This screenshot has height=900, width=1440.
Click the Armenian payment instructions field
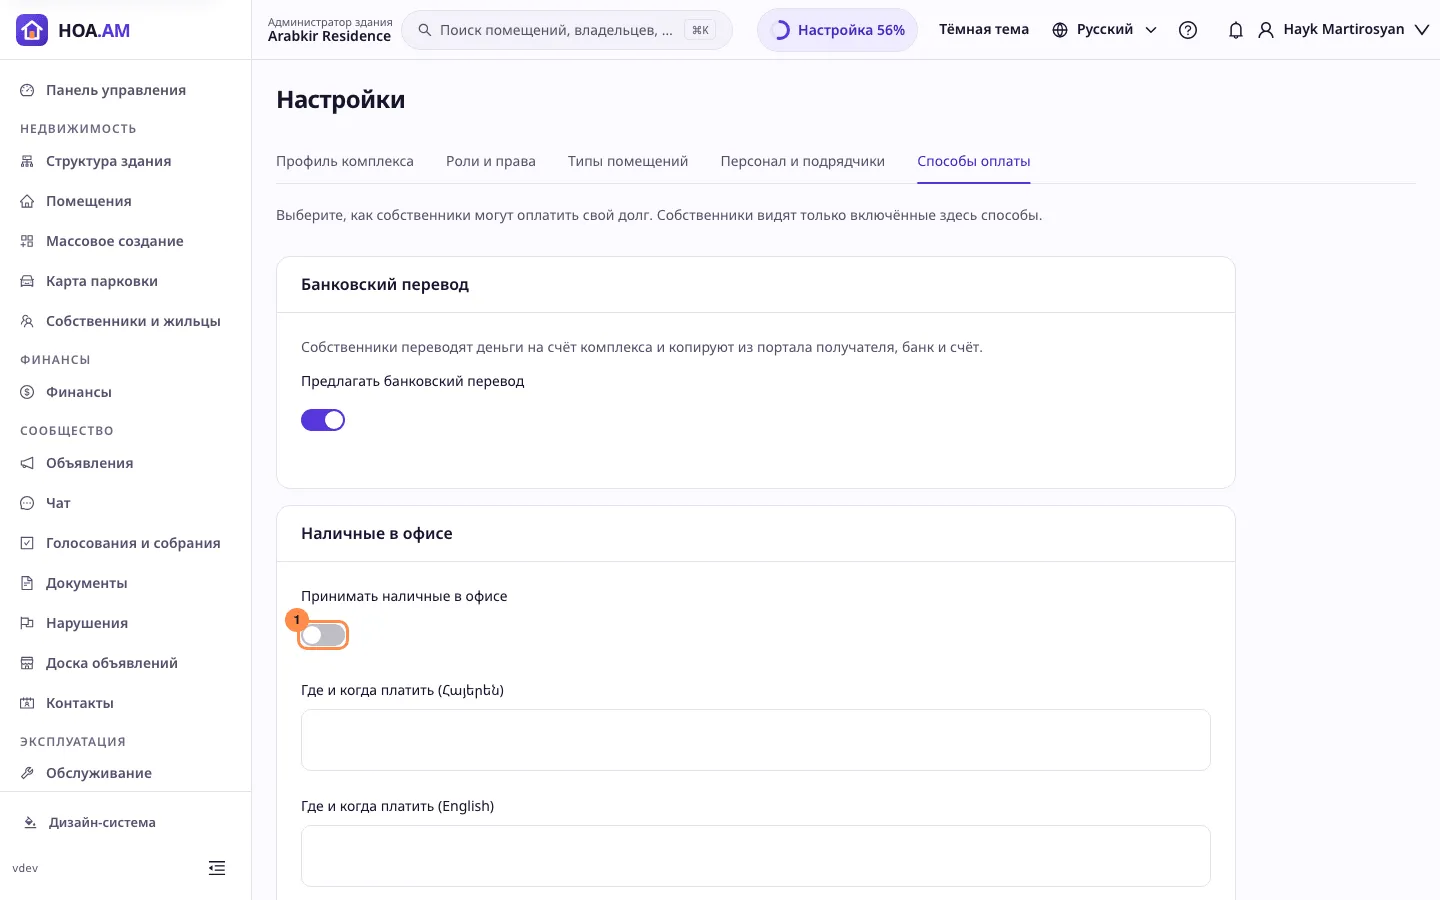coord(756,740)
